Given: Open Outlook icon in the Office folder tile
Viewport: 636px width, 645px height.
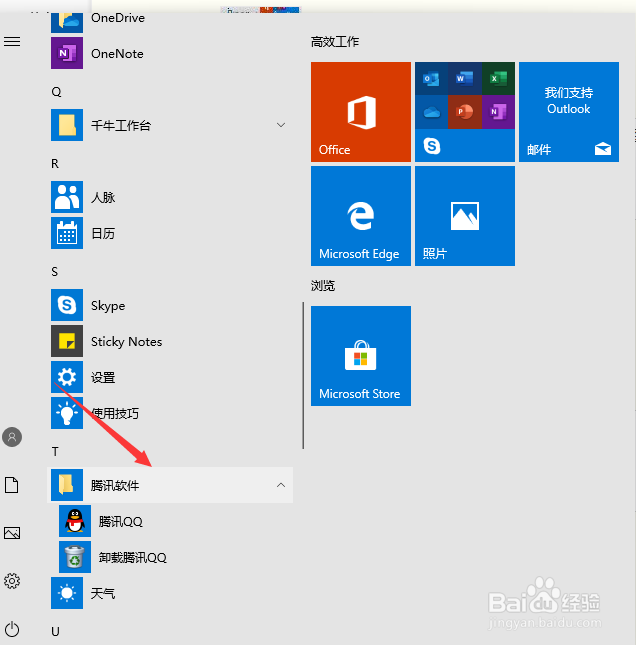Looking at the screenshot, I should point(431,79).
